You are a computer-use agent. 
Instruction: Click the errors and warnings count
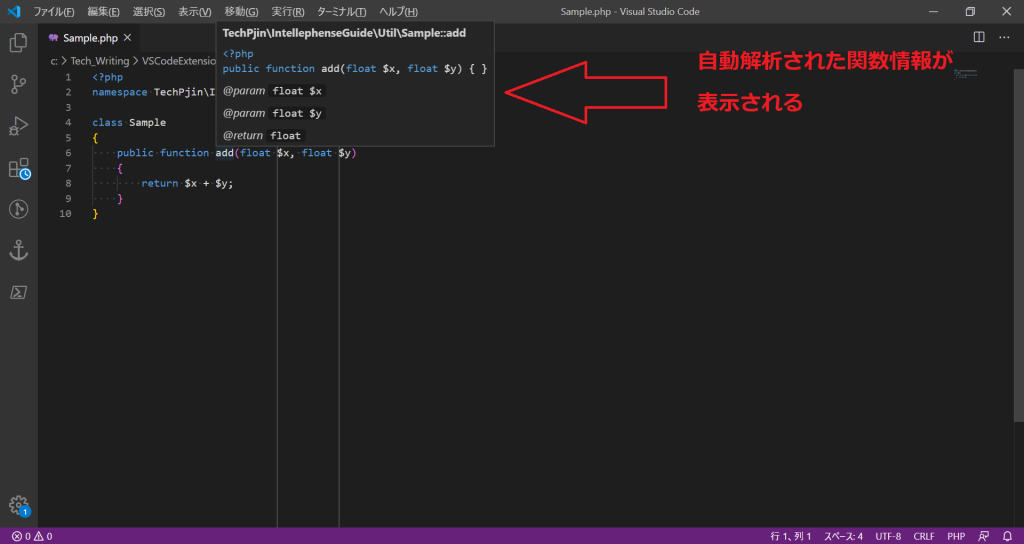(x=32, y=536)
